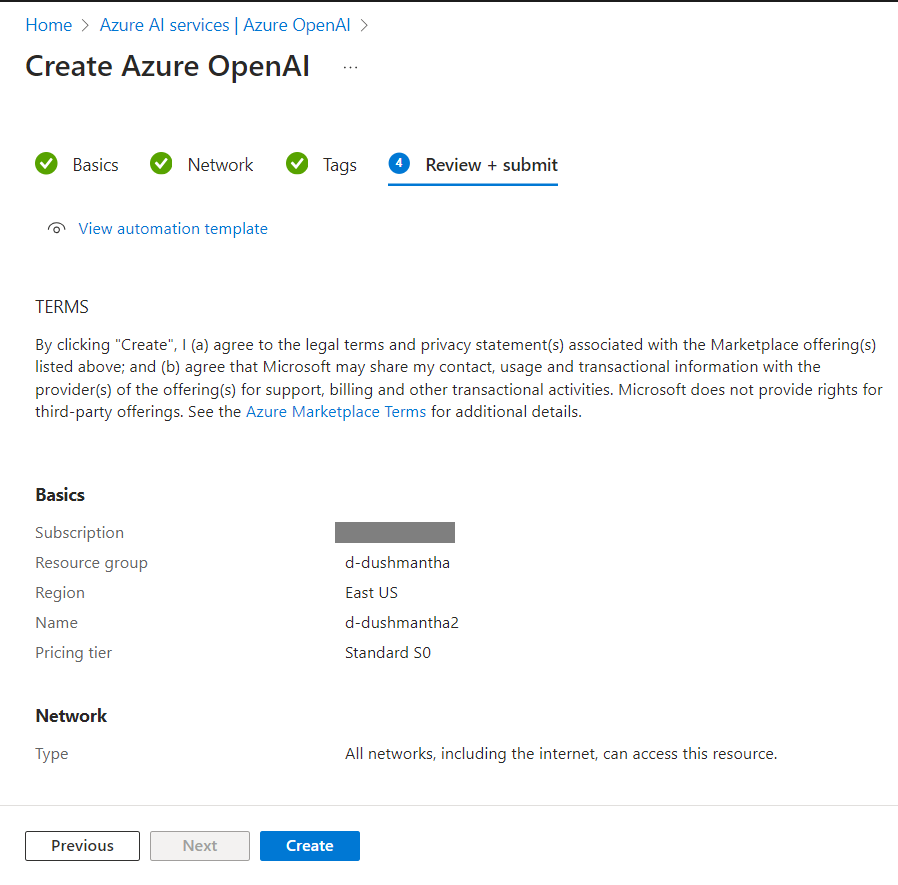Viewport: 898px width, 885px height.
Task: Switch to the Basics tab
Action: (95, 163)
